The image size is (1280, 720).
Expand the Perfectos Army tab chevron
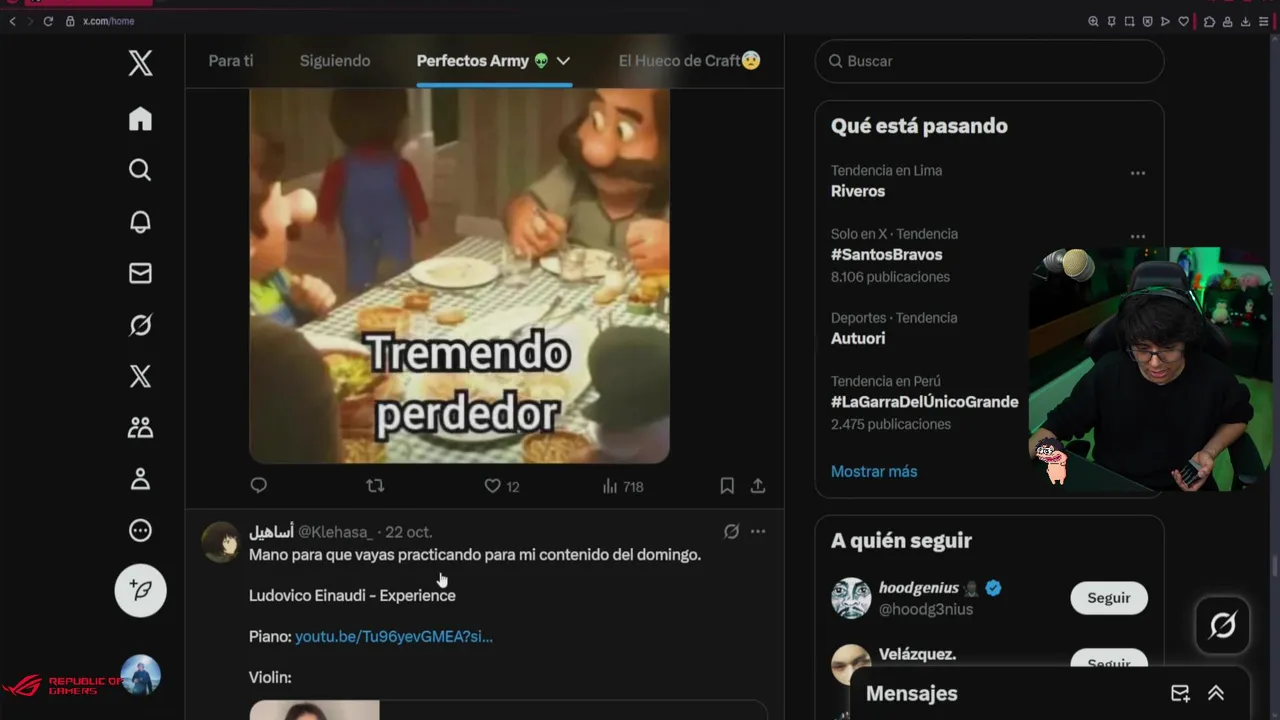point(563,61)
